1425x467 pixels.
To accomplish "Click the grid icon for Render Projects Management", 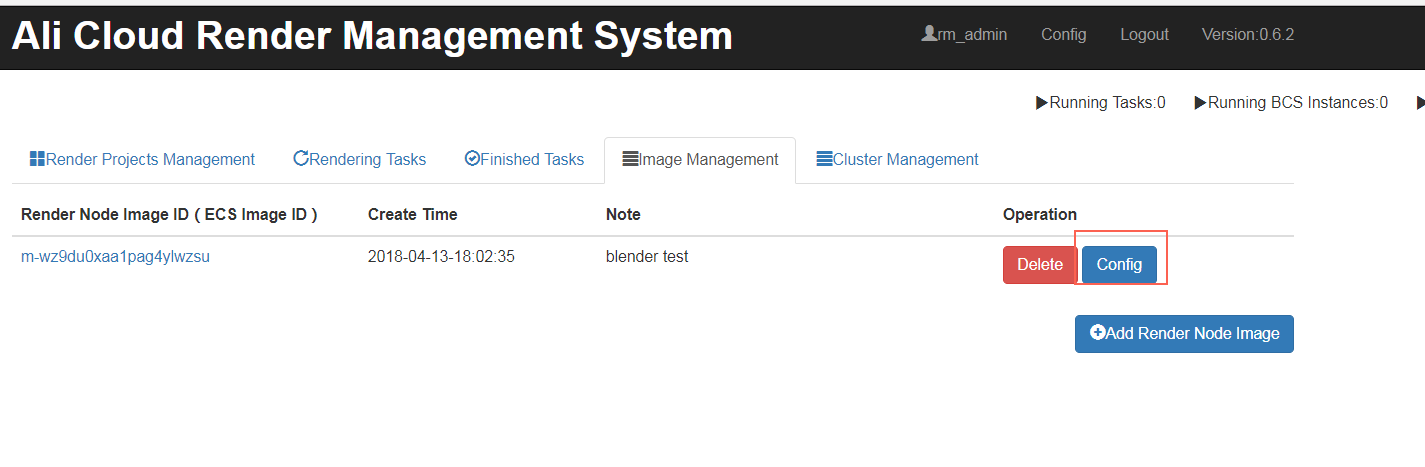I will (x=38, y=159).
